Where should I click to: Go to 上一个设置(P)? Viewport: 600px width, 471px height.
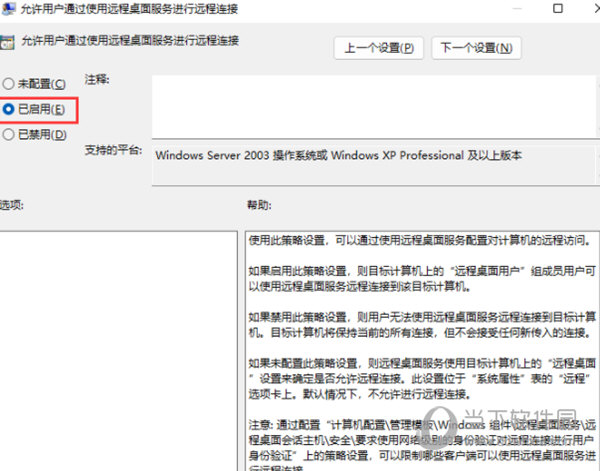click(x=378, y=48)
